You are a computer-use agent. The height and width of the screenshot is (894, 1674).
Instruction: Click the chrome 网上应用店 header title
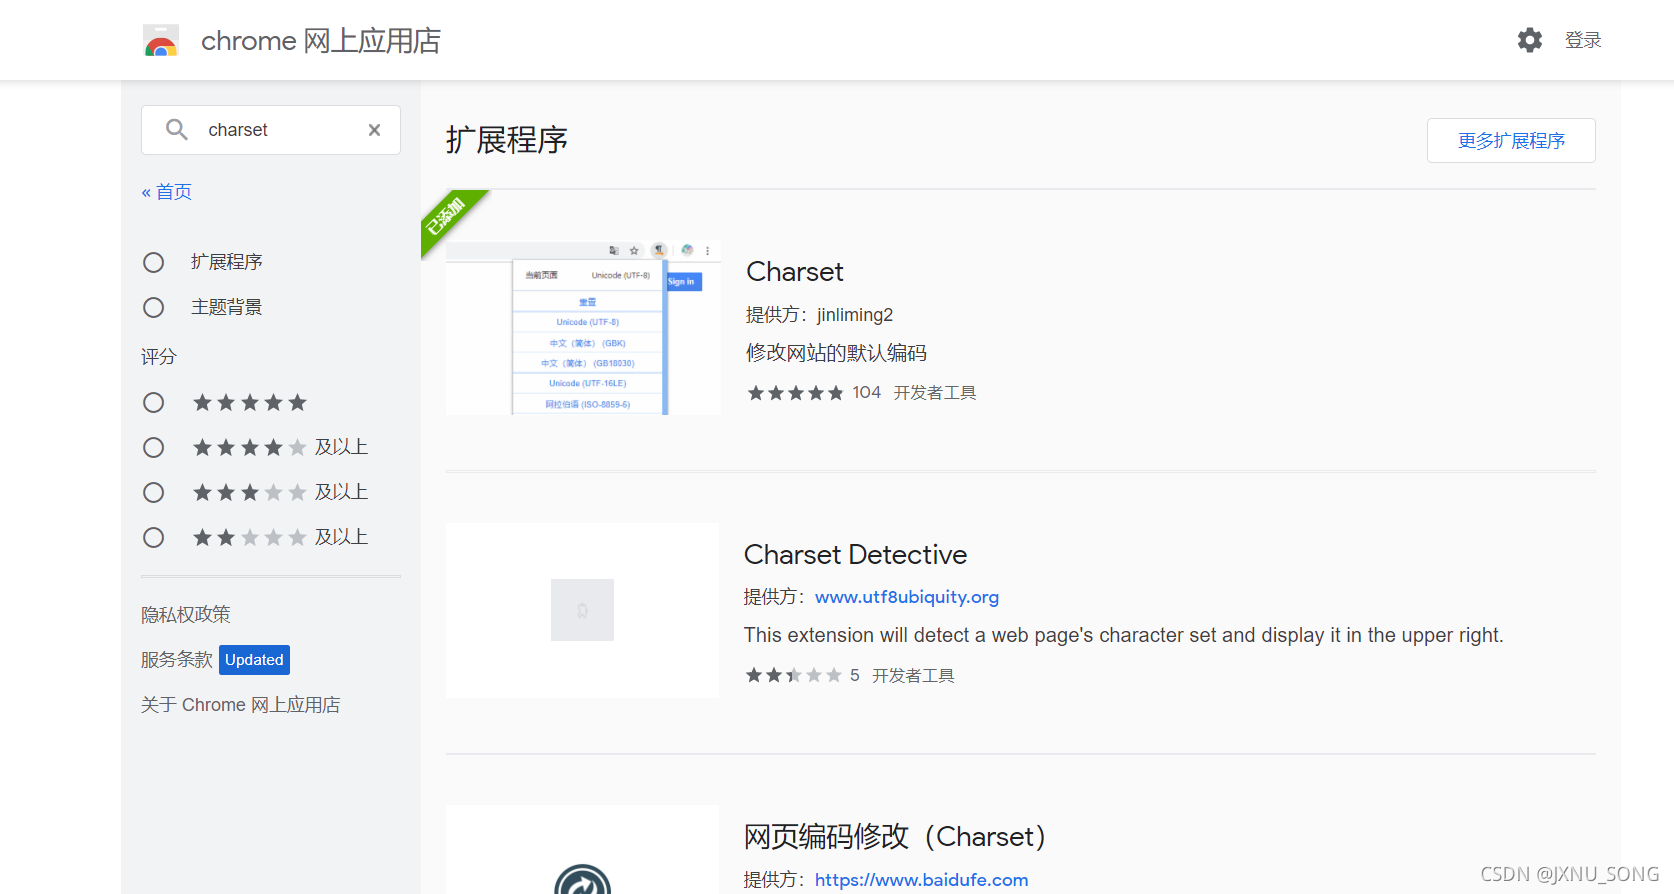coord(321,41)
